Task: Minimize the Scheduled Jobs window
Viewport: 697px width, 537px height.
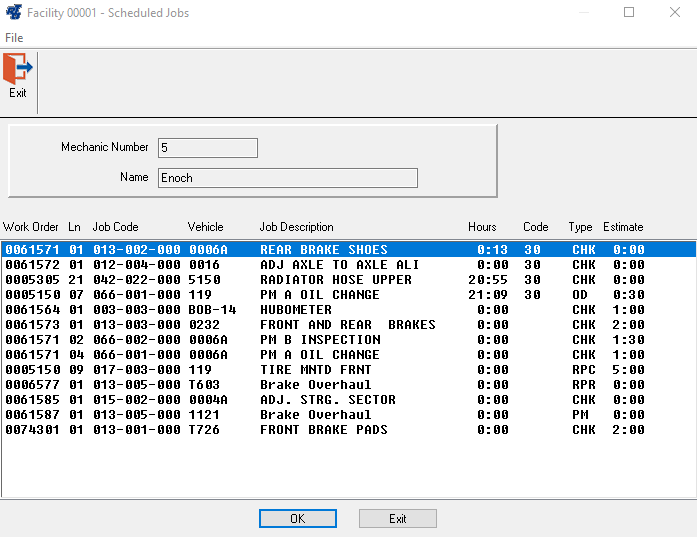Action: (x=583, y=13)
